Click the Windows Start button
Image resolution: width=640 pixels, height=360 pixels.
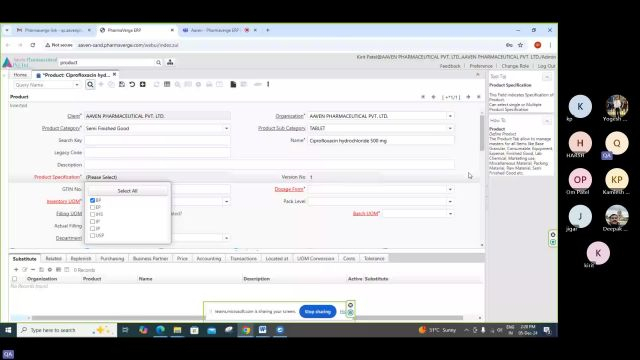click(x=8, y=330)
